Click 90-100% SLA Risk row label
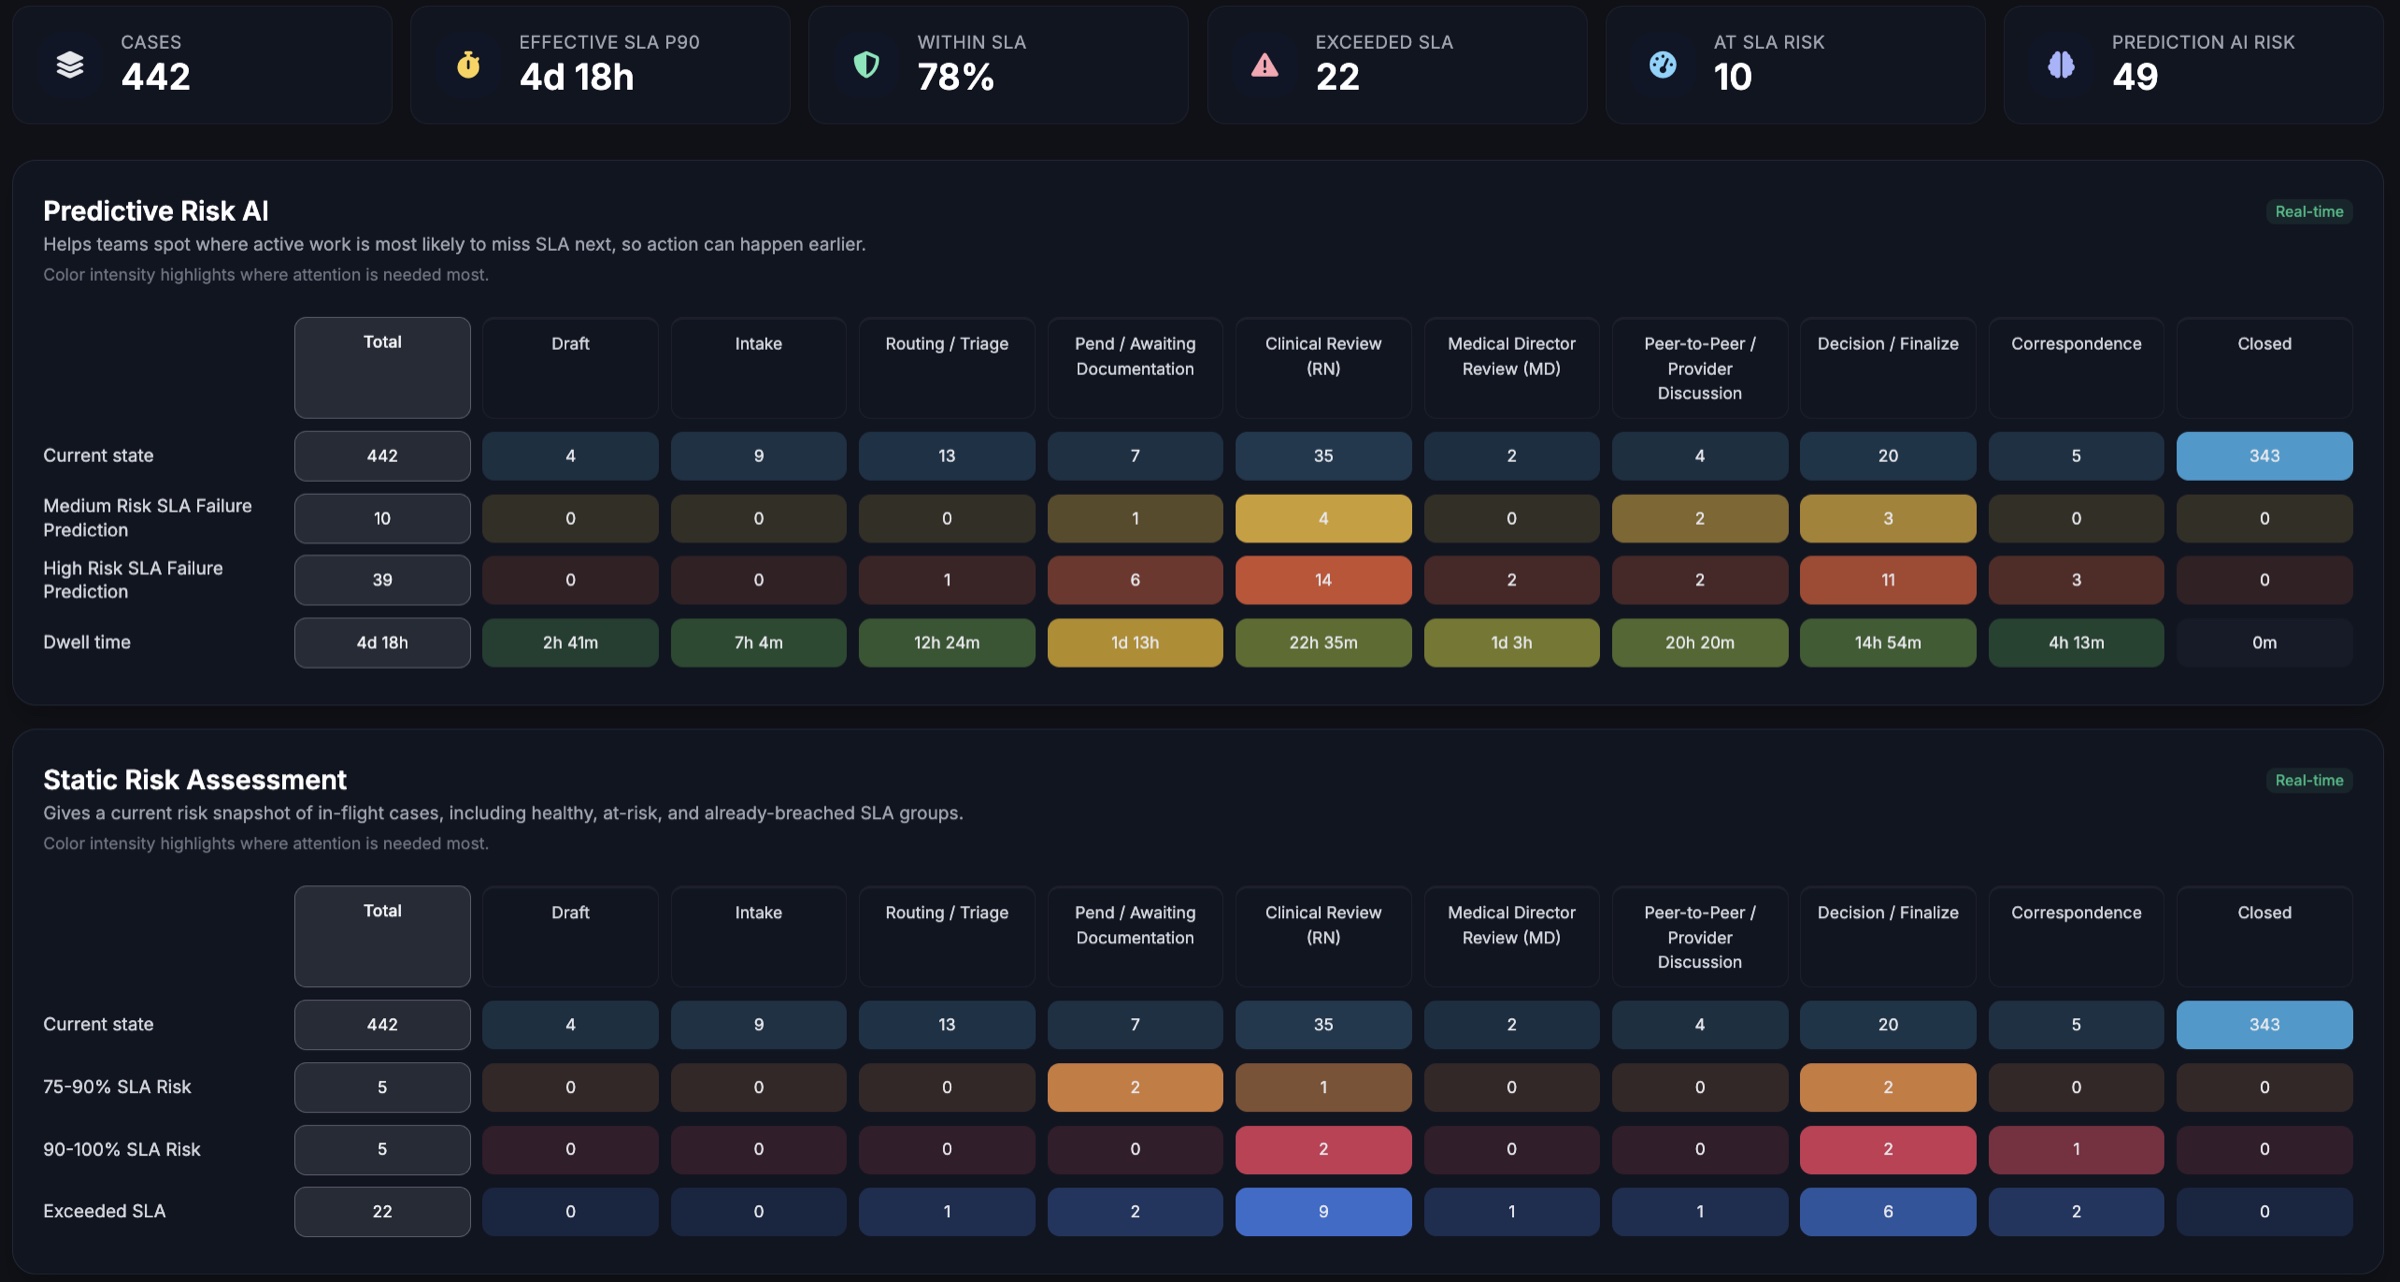This screenshot has width=2400, height=1282. point(122,1149)
